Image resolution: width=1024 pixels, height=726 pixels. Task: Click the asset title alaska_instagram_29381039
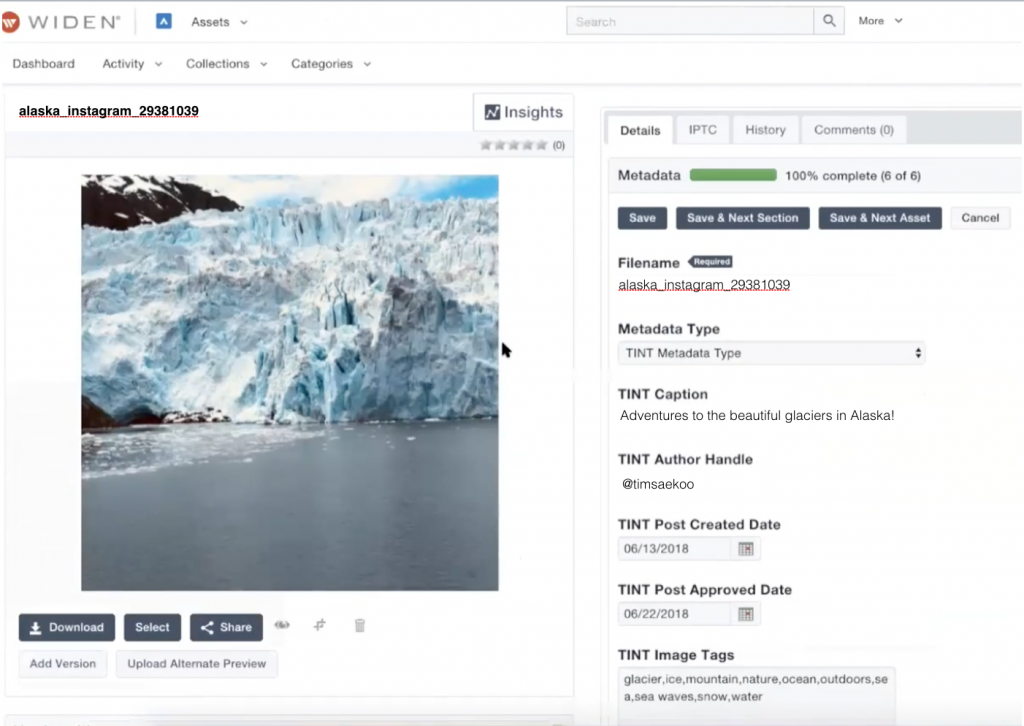tap(108, 111)
